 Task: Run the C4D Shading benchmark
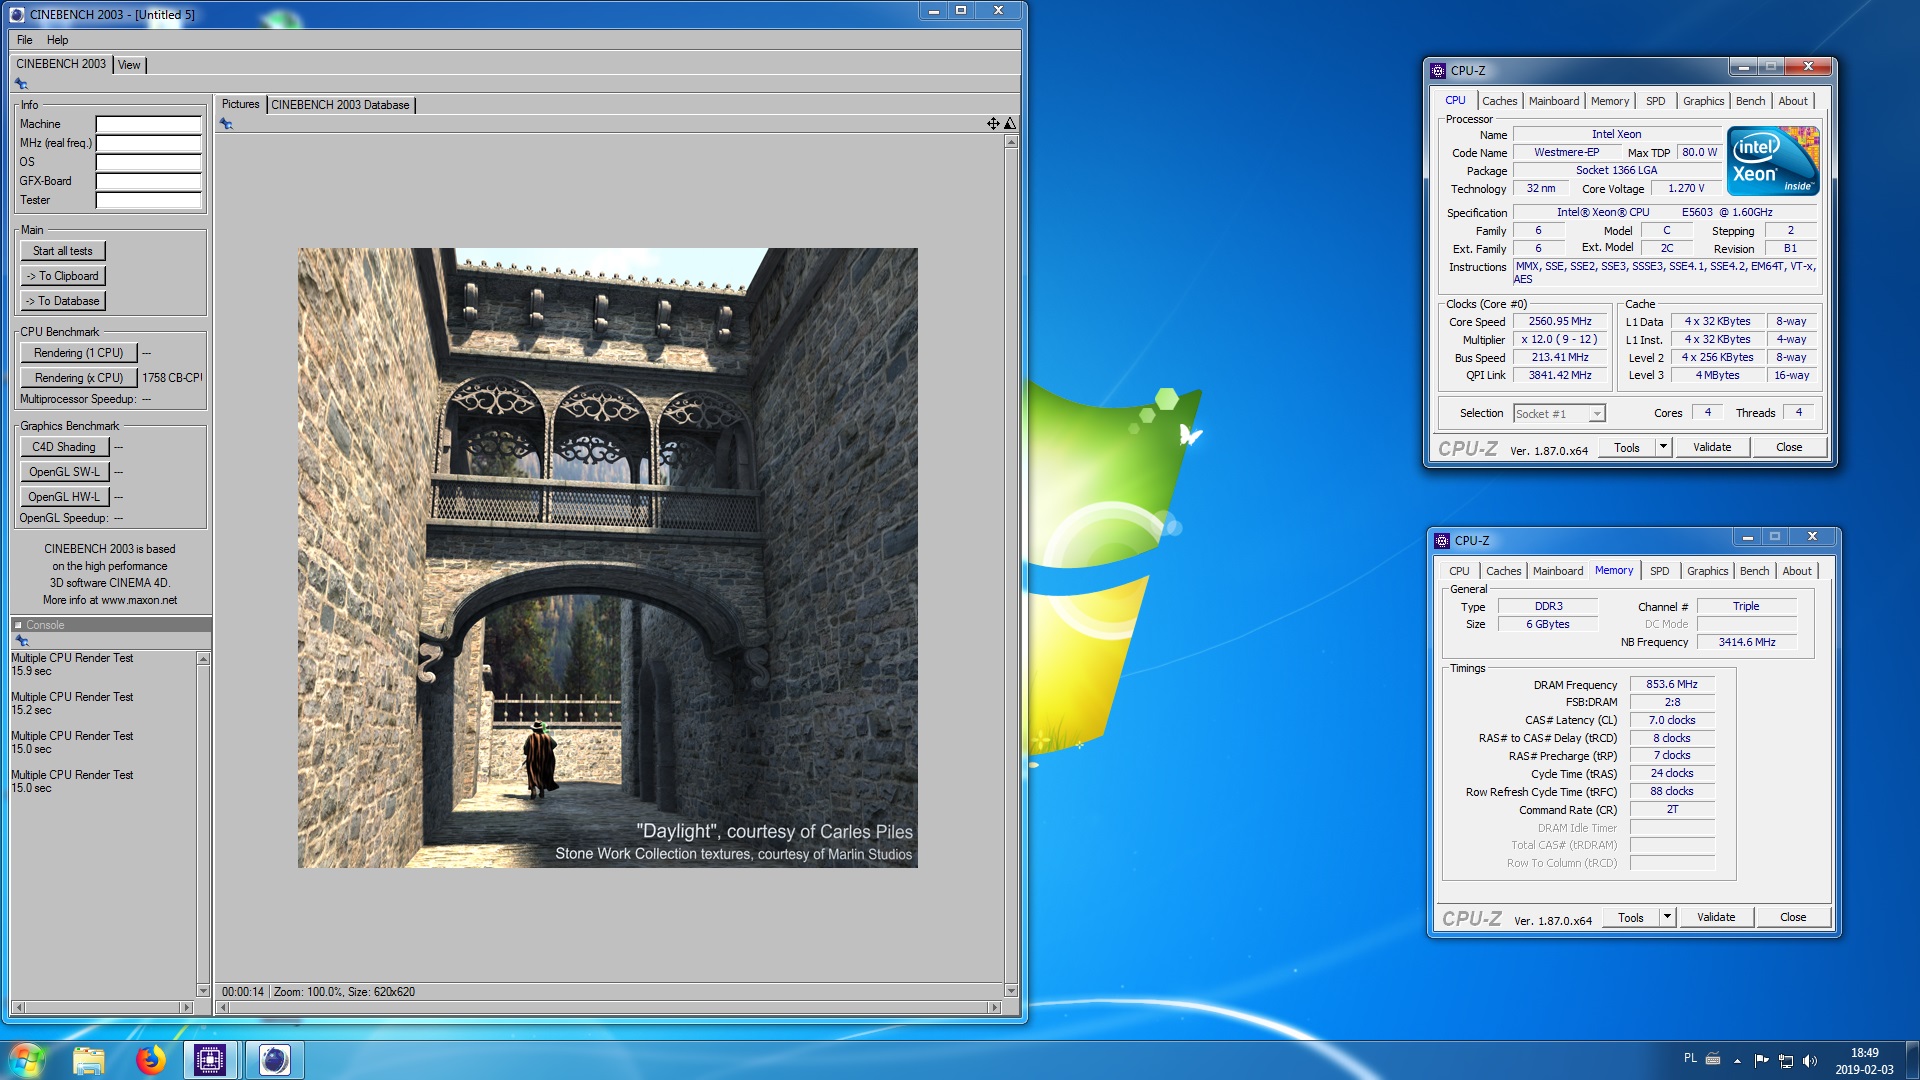64,447
